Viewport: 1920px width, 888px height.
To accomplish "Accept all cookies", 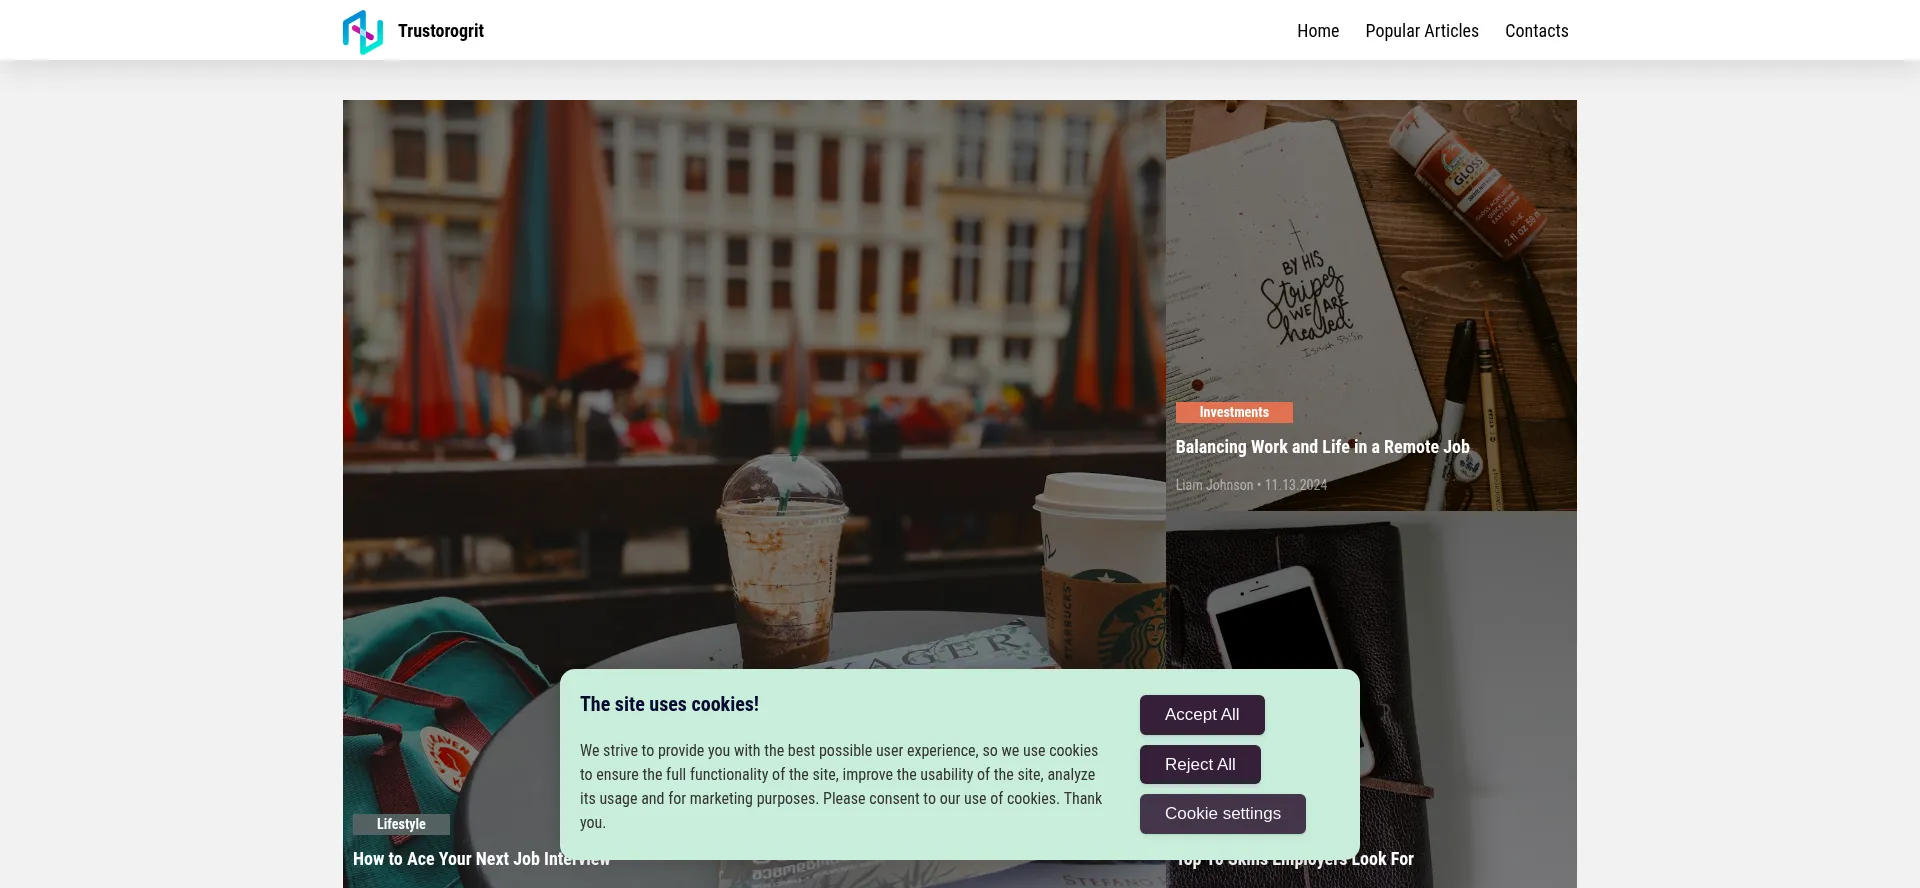I will 1202,715.
